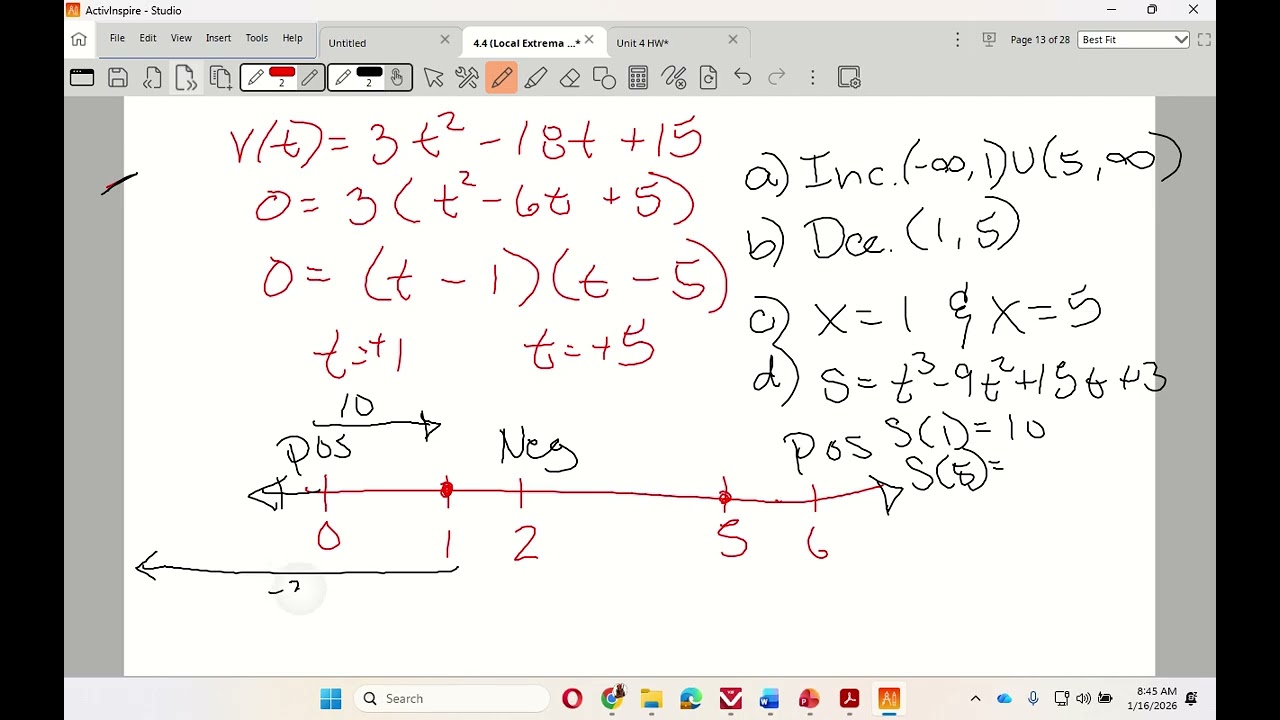The height and width of the screenshot is (720, 1280).
Task: Open Word from the taskbar
Action: pos(770,698)
